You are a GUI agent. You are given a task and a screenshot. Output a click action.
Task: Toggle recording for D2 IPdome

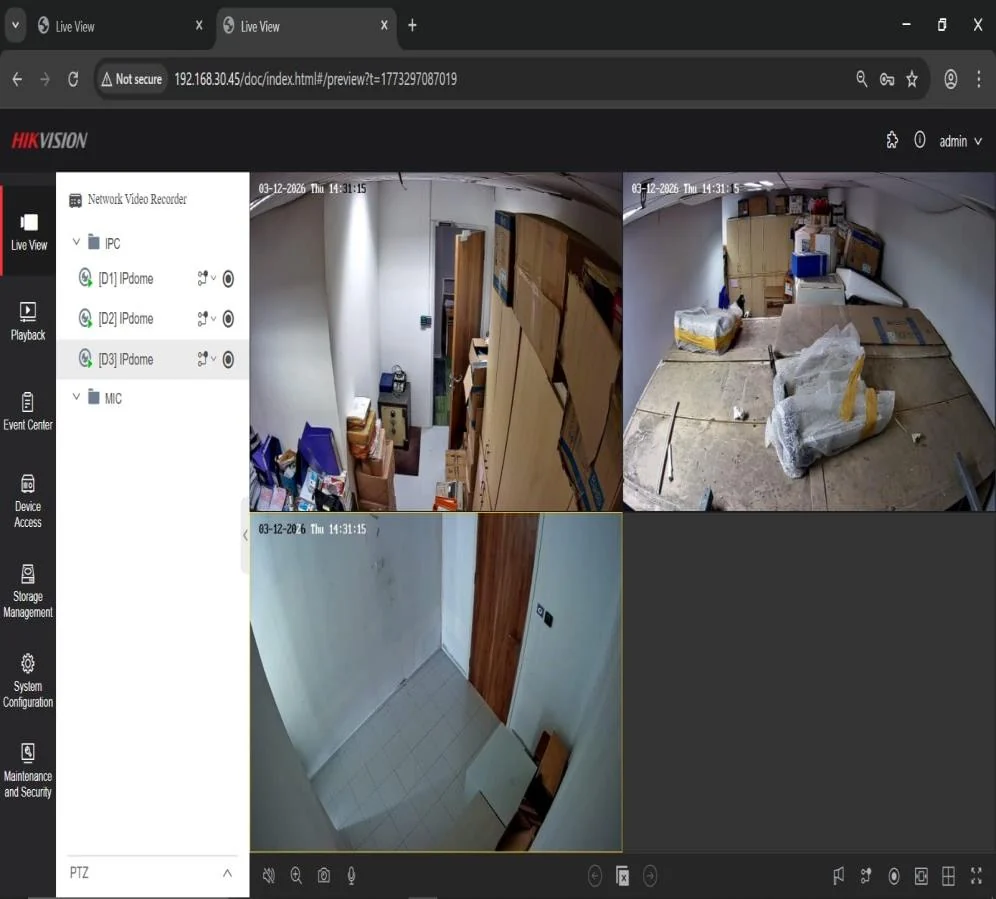(x=228, y=318)
